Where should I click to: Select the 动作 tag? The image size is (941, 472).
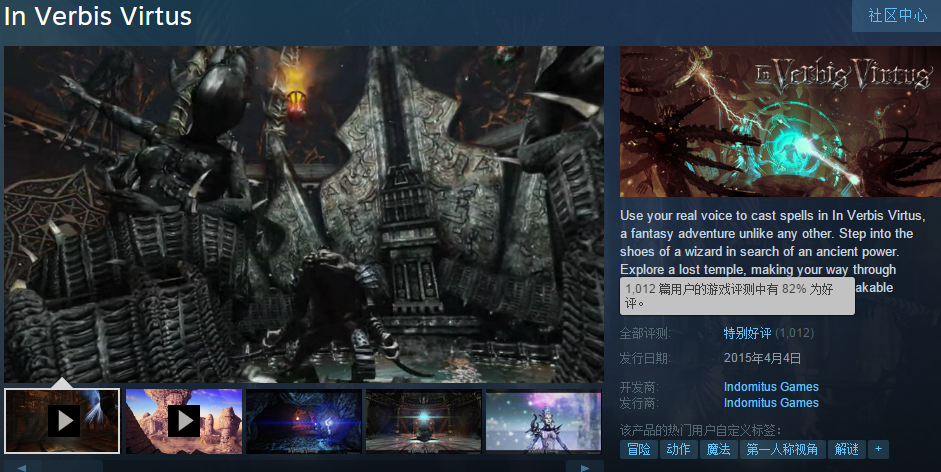(x=678, y=449)
